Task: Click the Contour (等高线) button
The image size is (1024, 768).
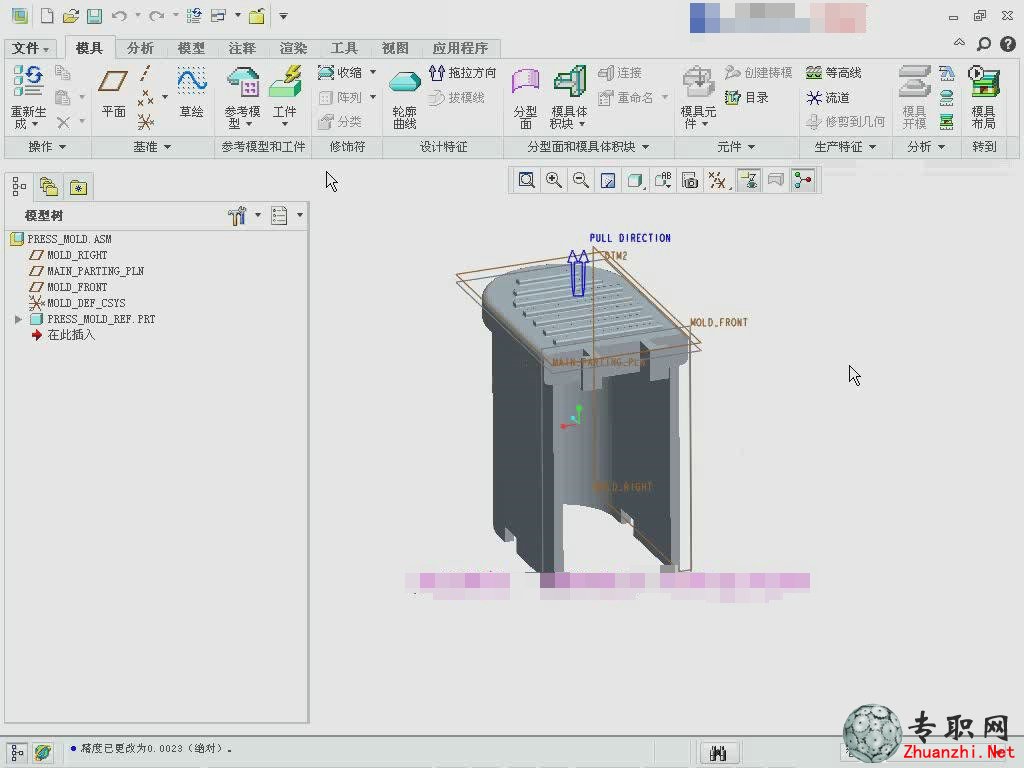Action: pos(833,72)
